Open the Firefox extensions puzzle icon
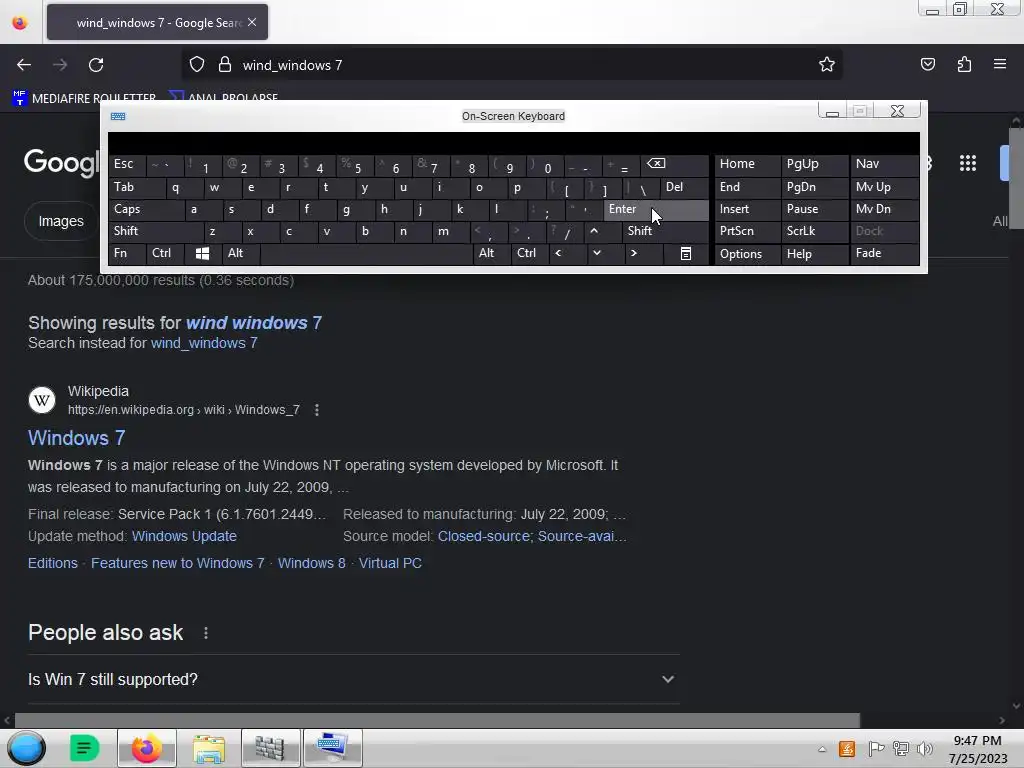1024x768 pixels. 964,65
